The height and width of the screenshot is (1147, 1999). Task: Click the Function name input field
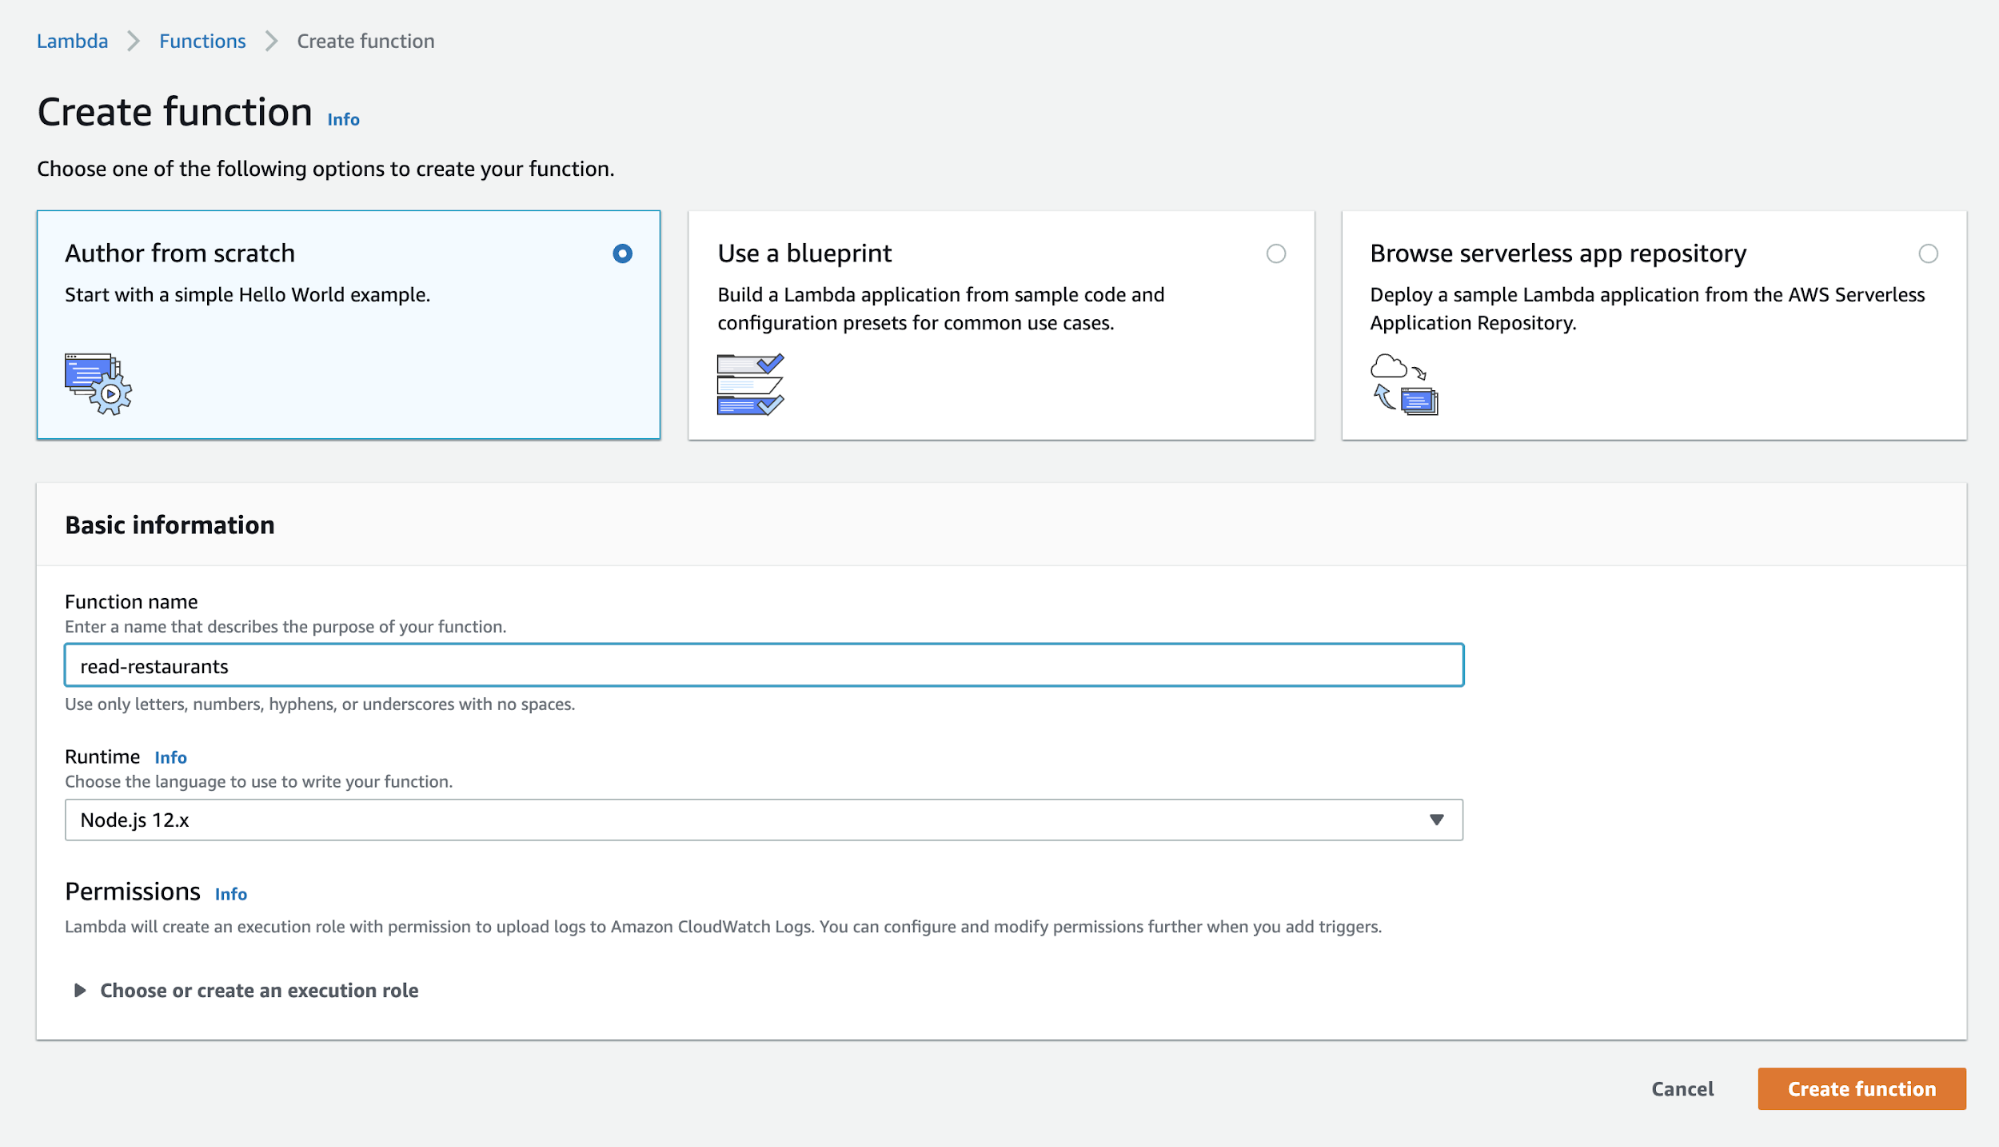[763, 664]
